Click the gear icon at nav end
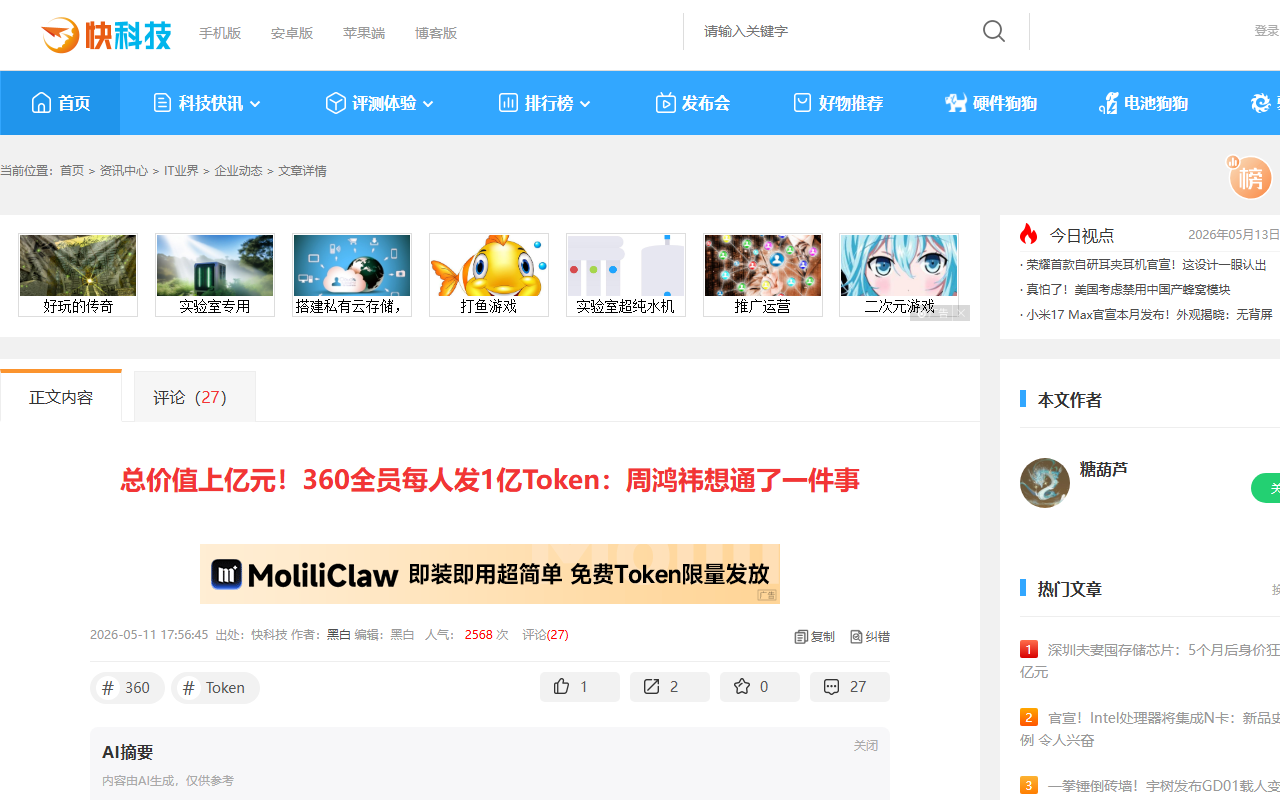The image size is (1280, 800). pos(1261,103)
